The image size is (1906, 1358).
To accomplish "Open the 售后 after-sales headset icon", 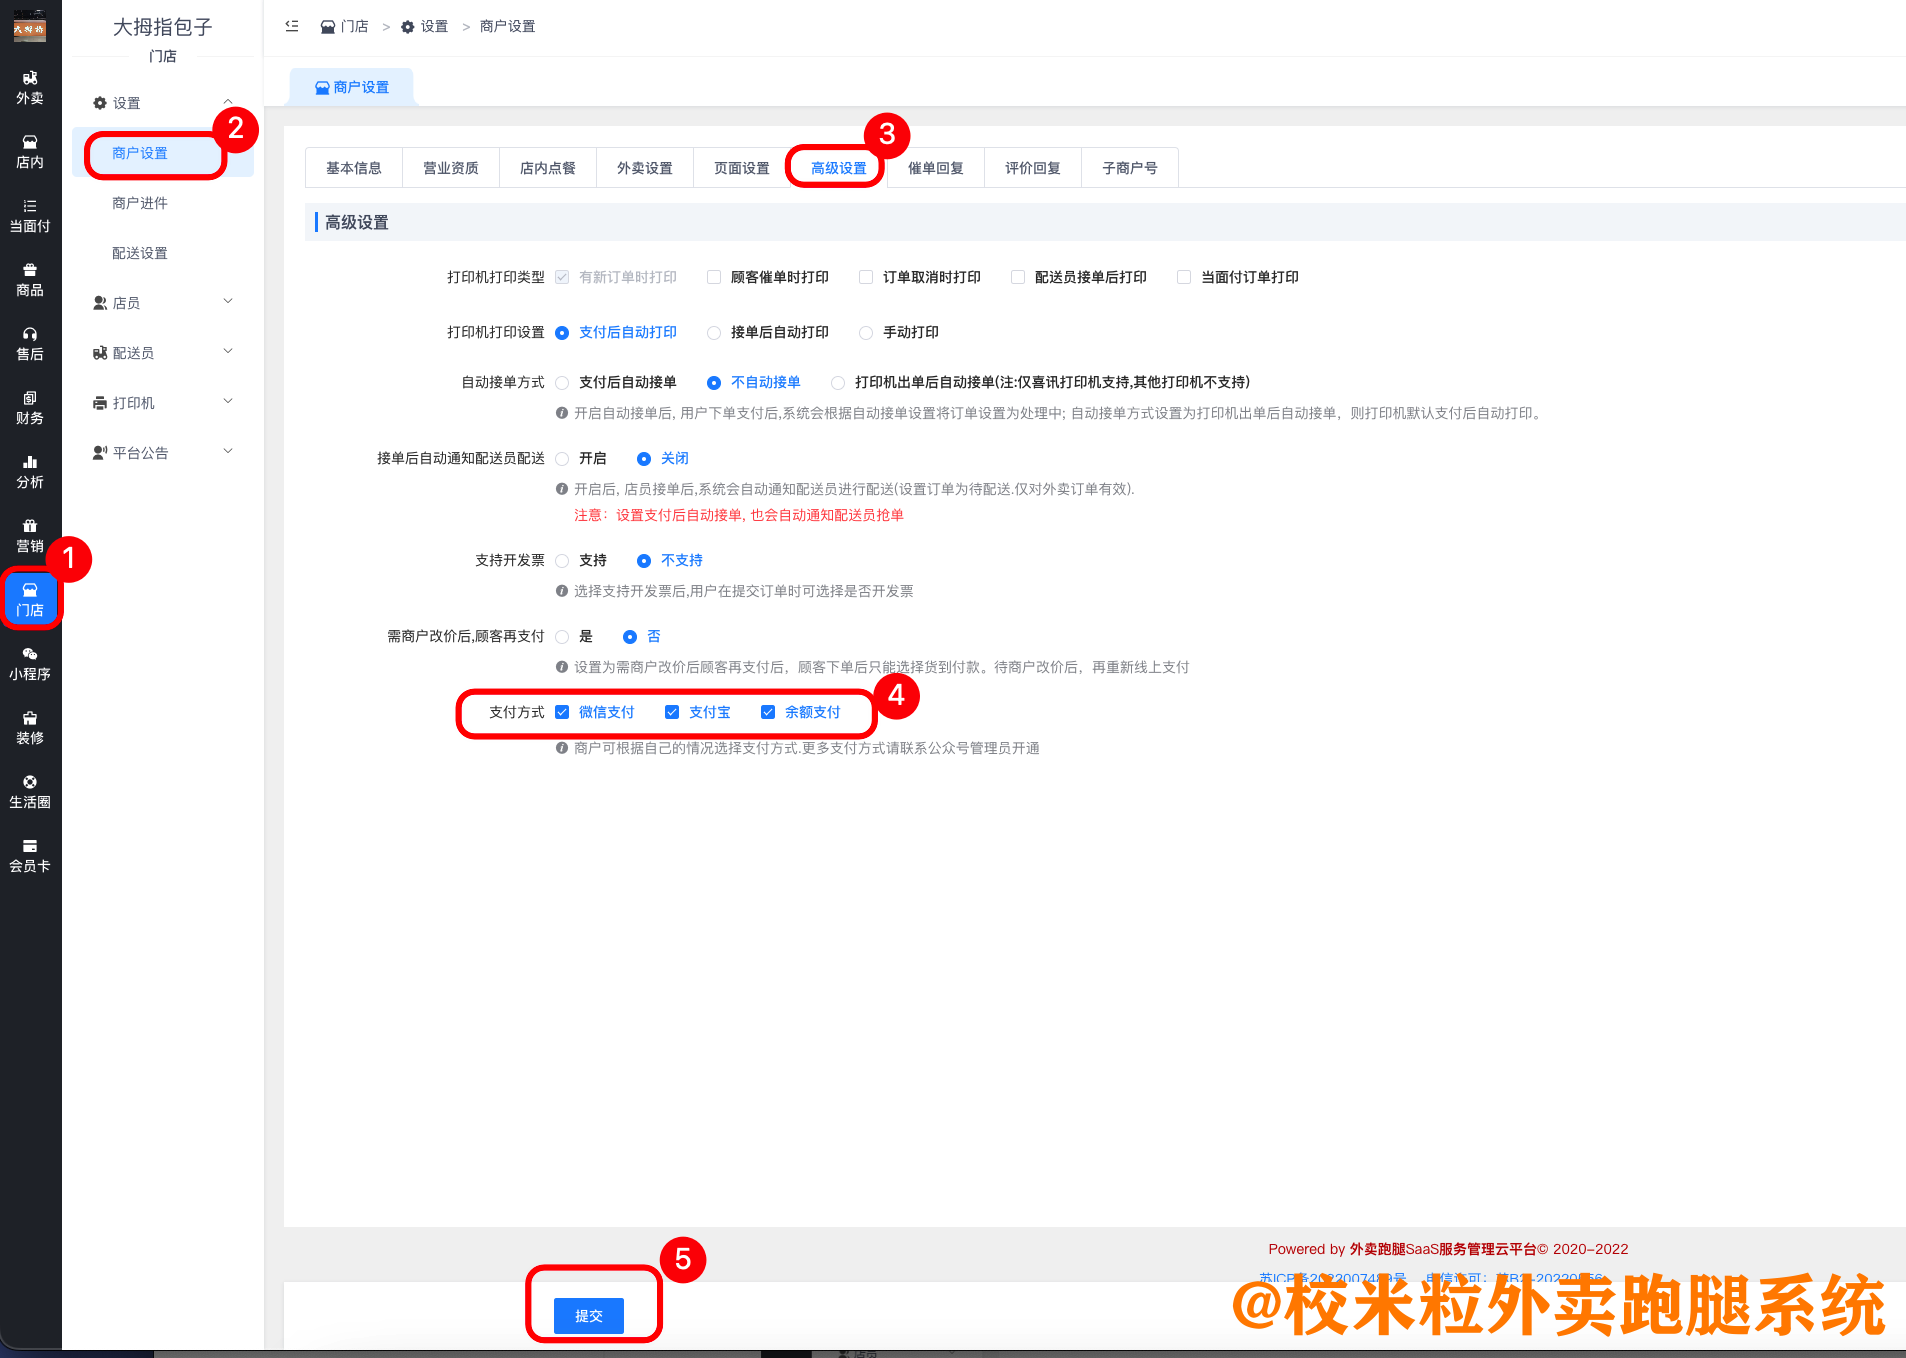I will tap(30, 344).
